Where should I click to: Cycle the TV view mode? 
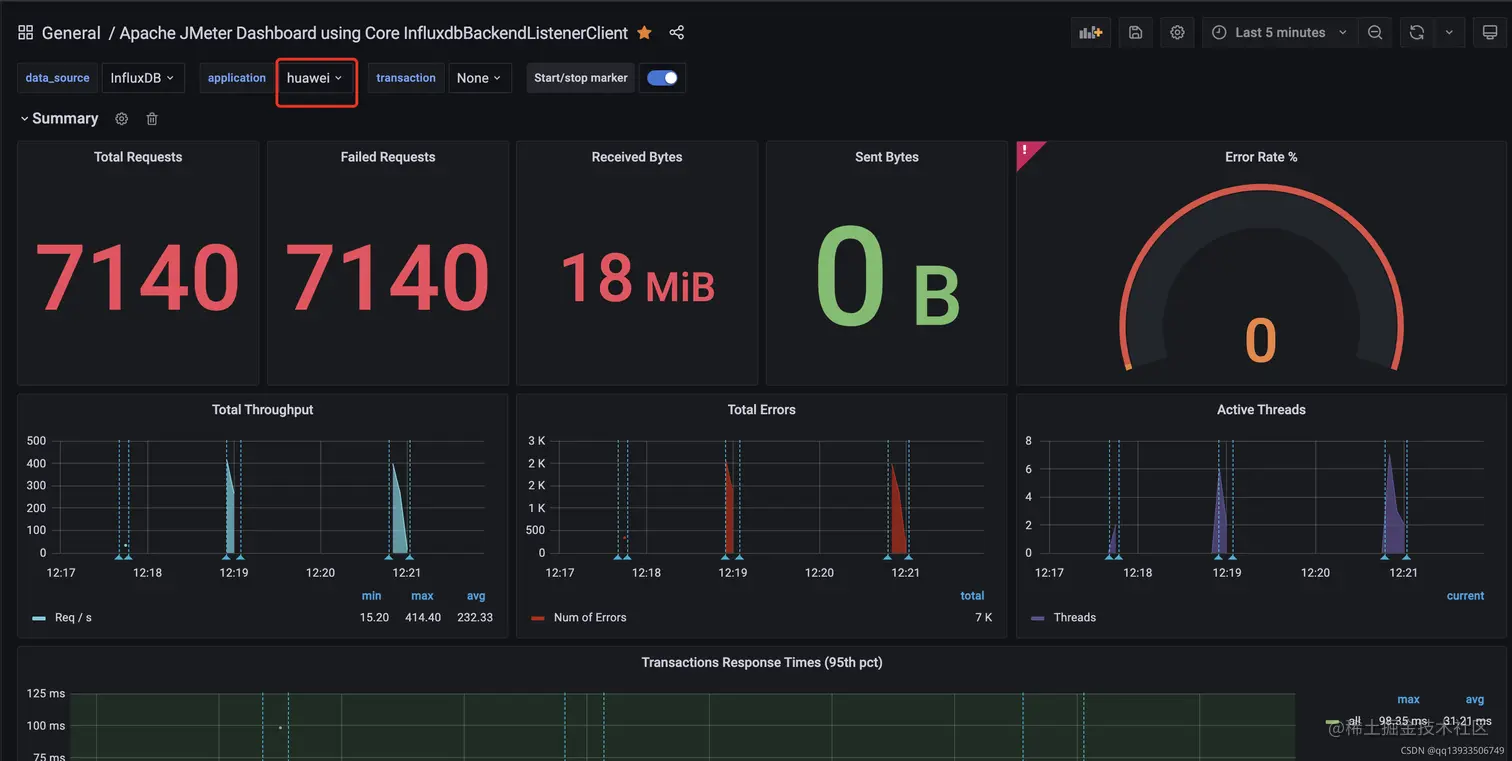pos(1490,33)
